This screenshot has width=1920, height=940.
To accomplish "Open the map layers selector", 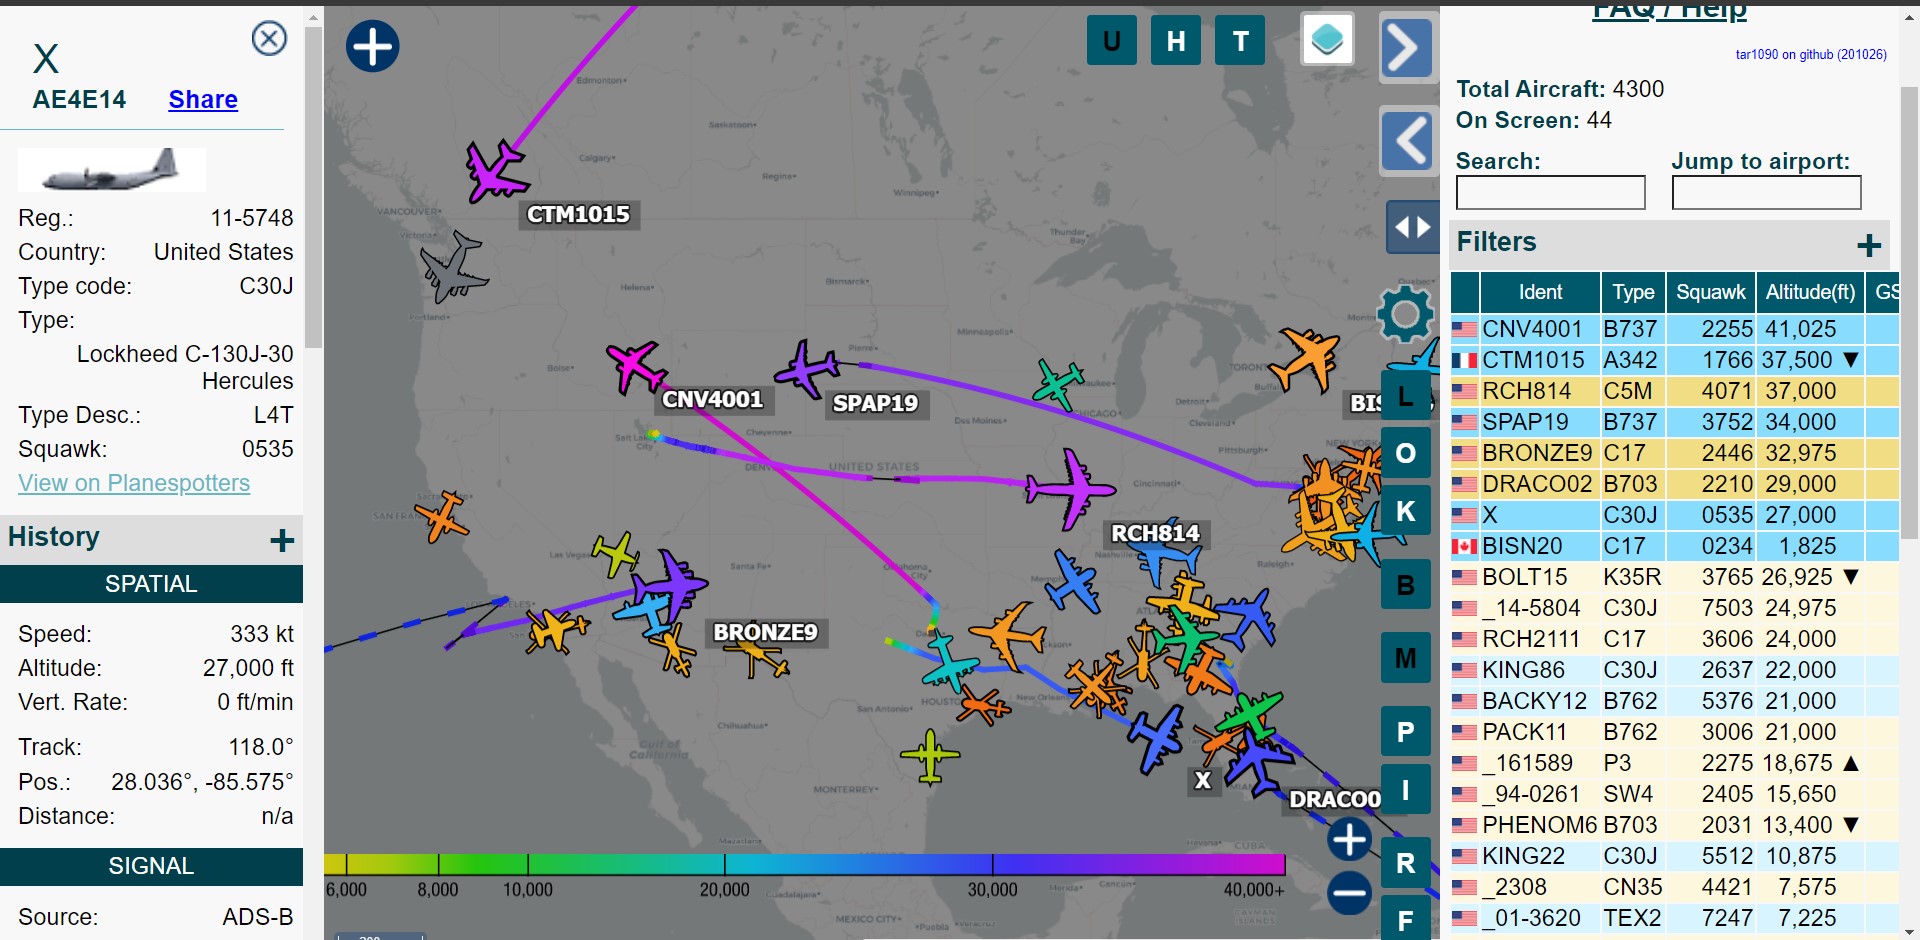I will pos(1327,40).
